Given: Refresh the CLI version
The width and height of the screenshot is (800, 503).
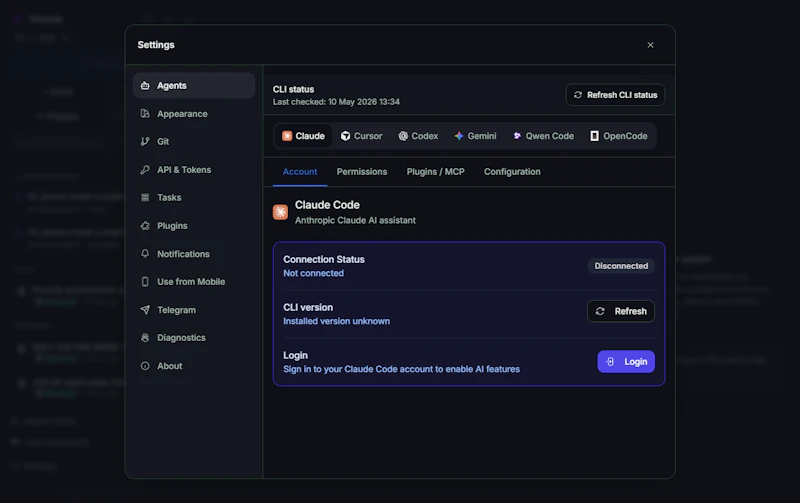Looking at the screenshot, I should 621,311.
